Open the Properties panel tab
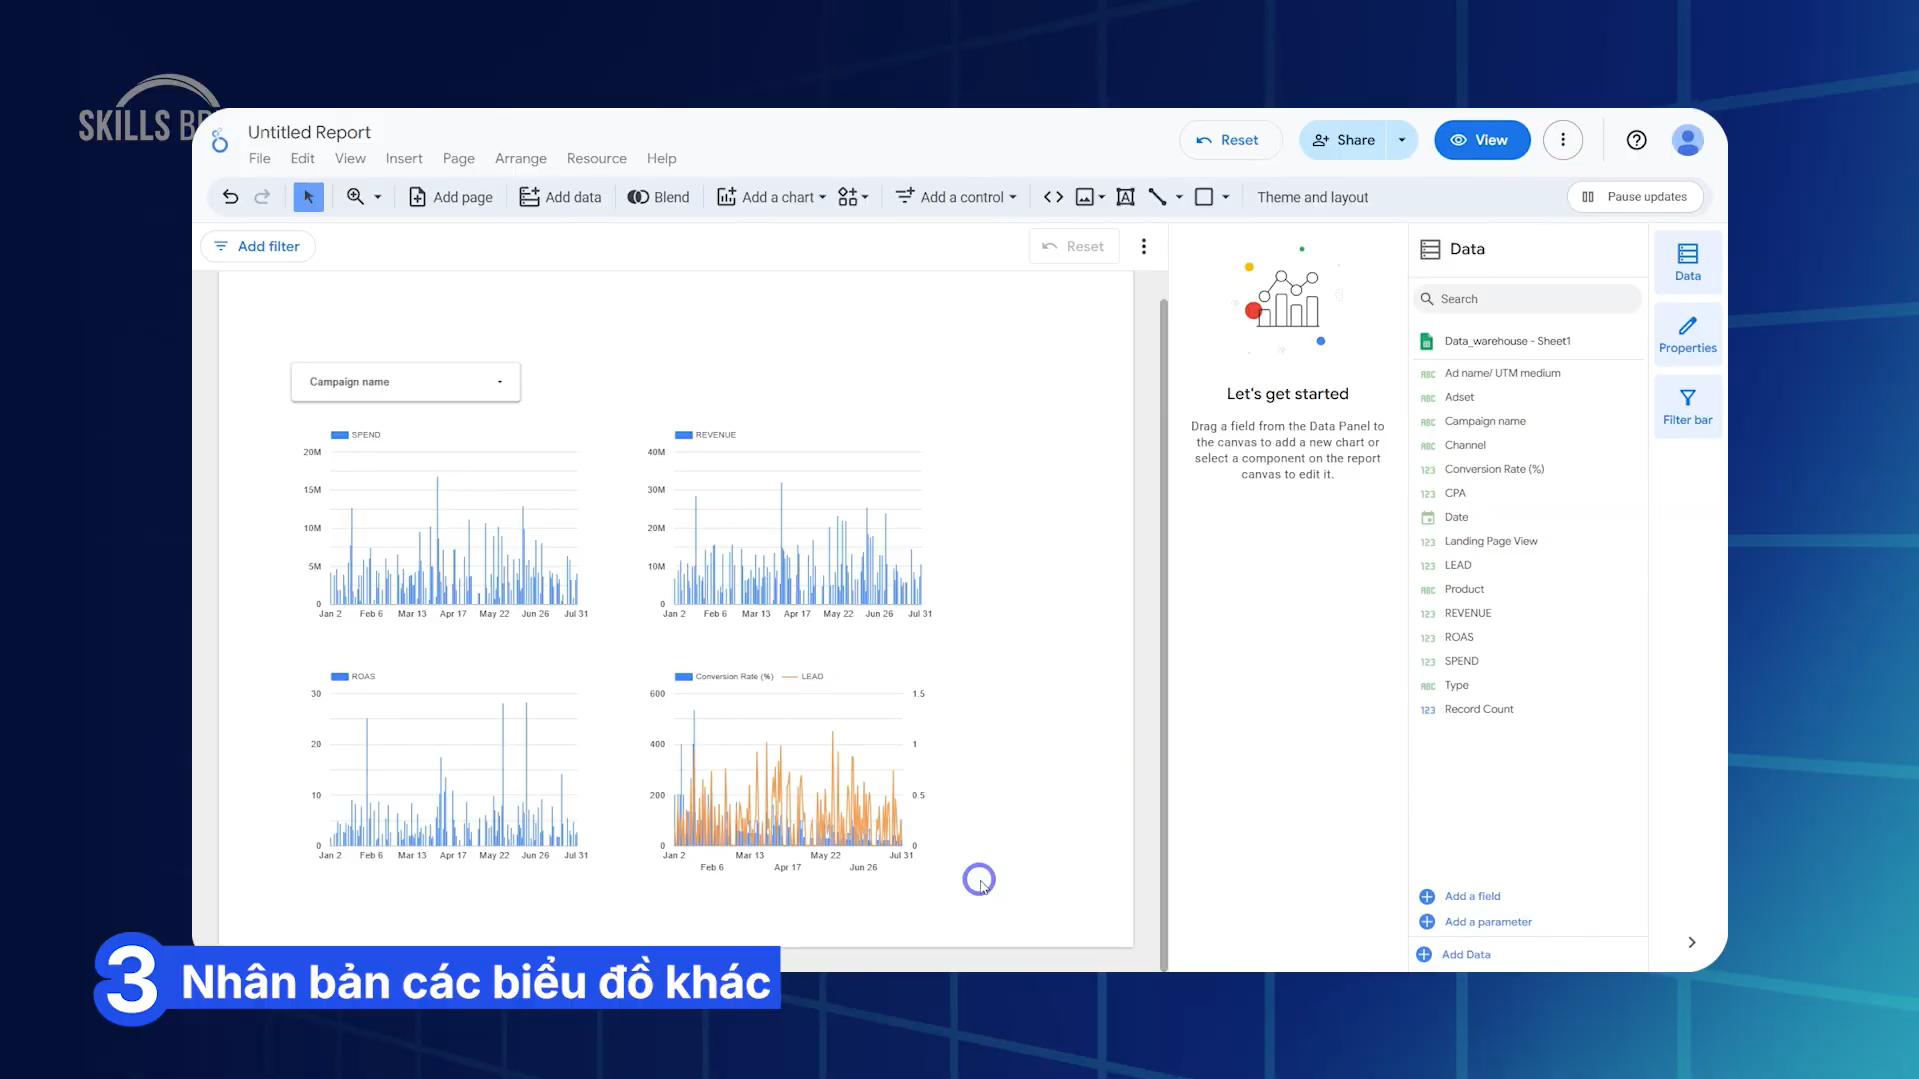 1687,334
